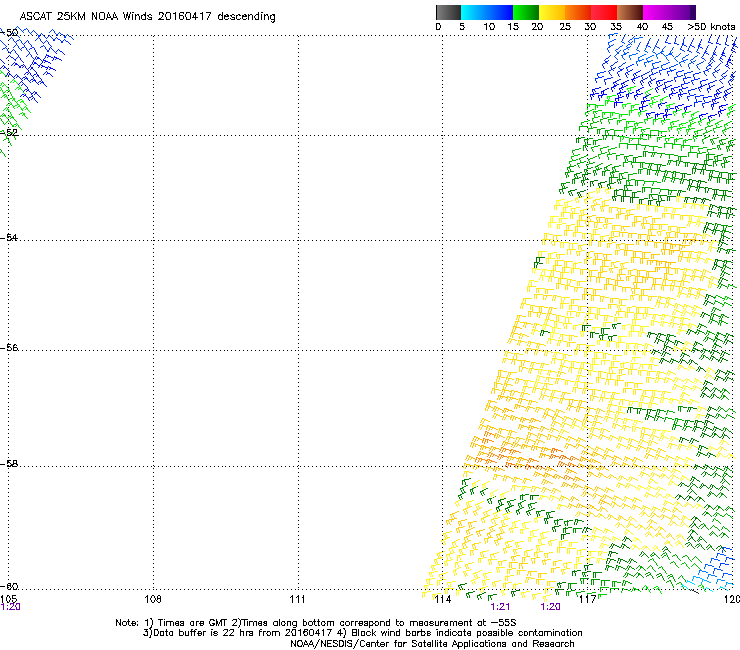Image resolution: width=740 pixels, height=650 pixels.
Task: Select the '10' label under the color scale
Action: click(489, 27)
